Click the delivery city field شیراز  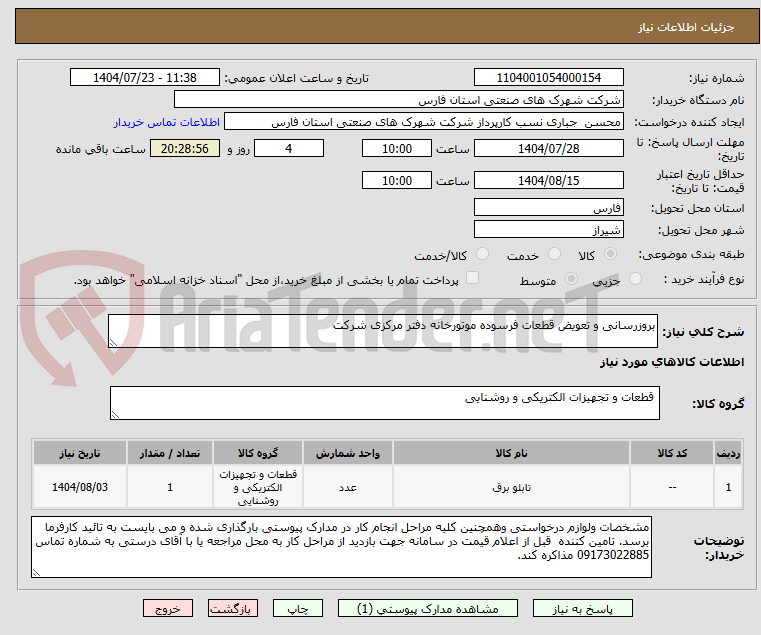548,229
